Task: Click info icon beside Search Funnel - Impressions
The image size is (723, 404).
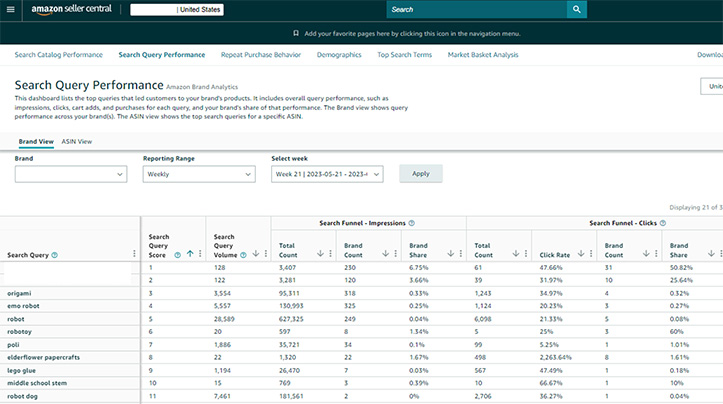Action: click(412, 223)
